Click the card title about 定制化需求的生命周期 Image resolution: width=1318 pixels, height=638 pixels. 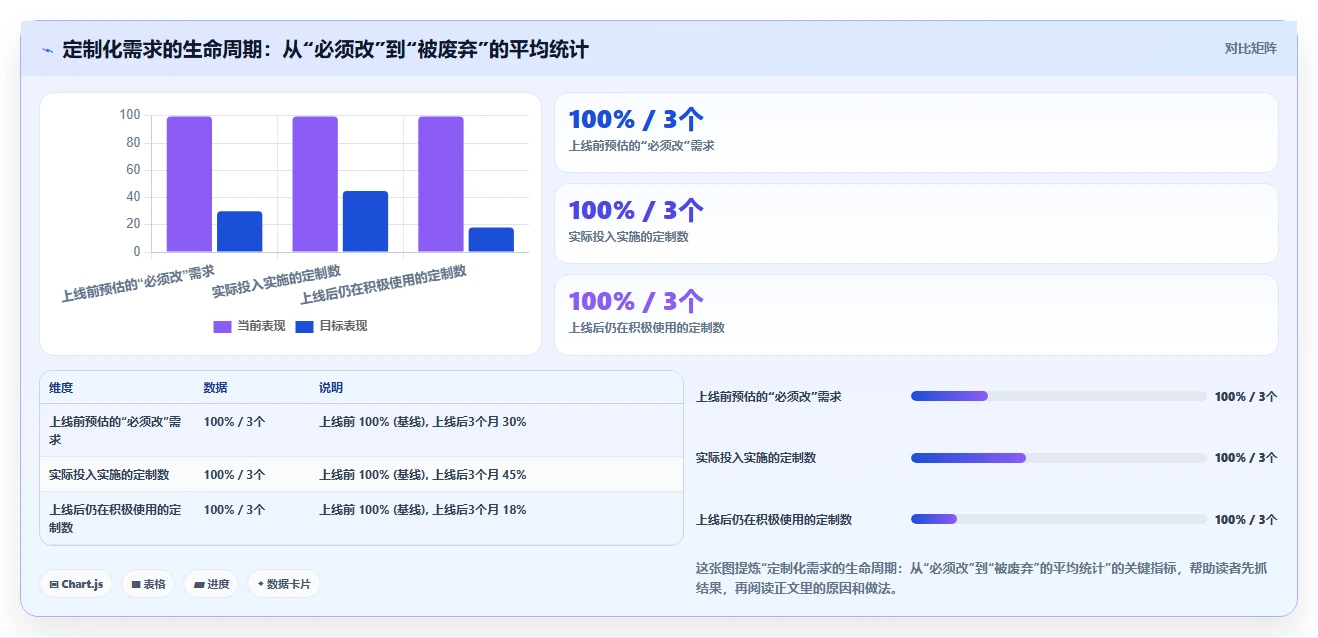325,49
